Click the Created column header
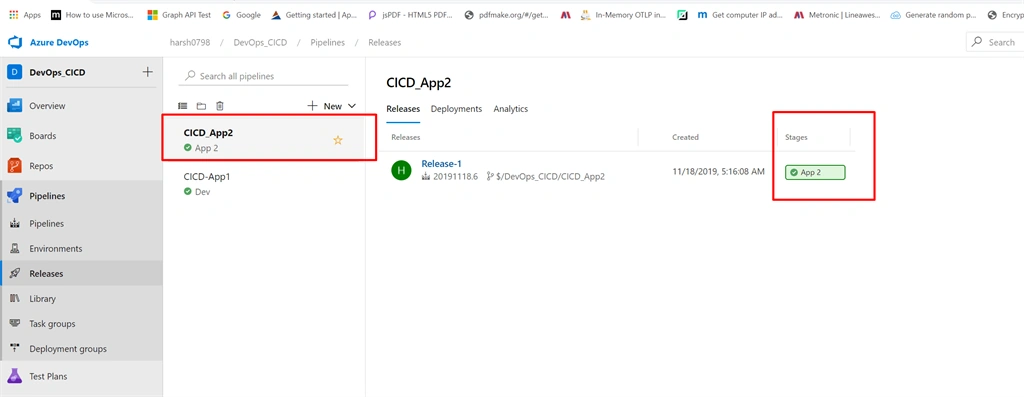The image size is (1024, 397). 685,137
